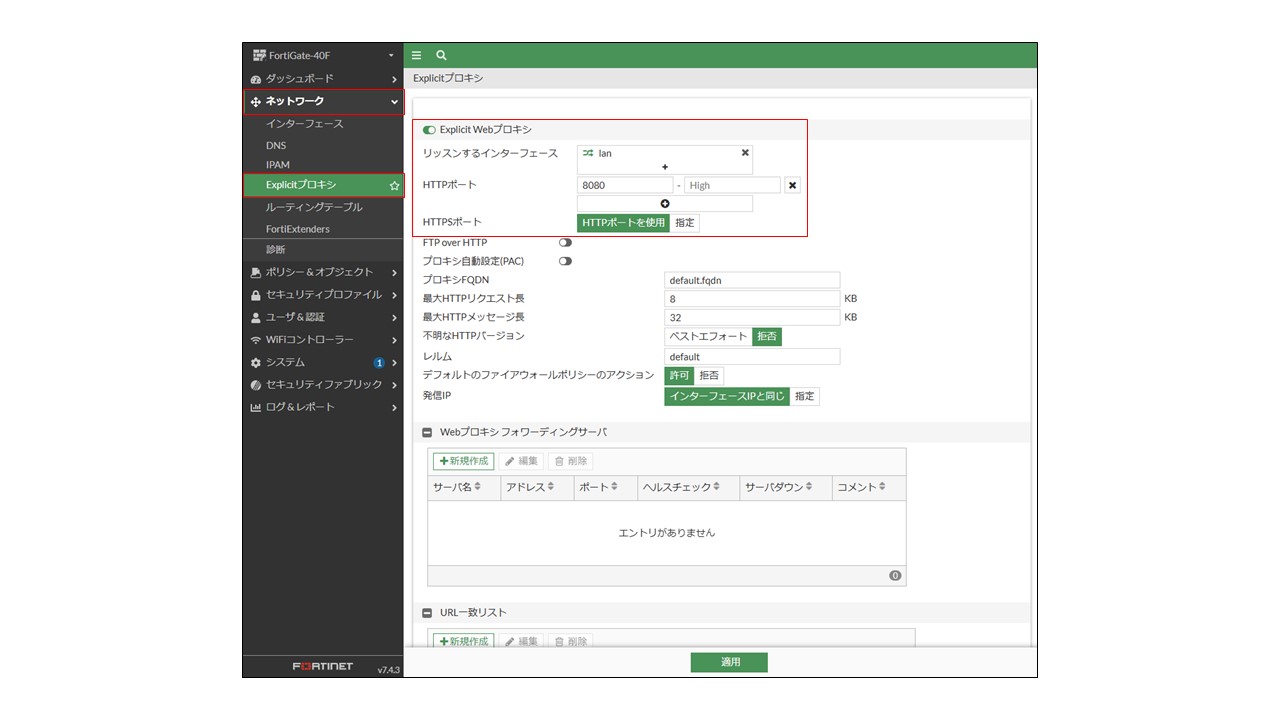Image resolution: width=1280 pixels, height=720 pixels.
Task: Turn on プロキシ自動設定(PAC) switch
Action: click(565, 261)
